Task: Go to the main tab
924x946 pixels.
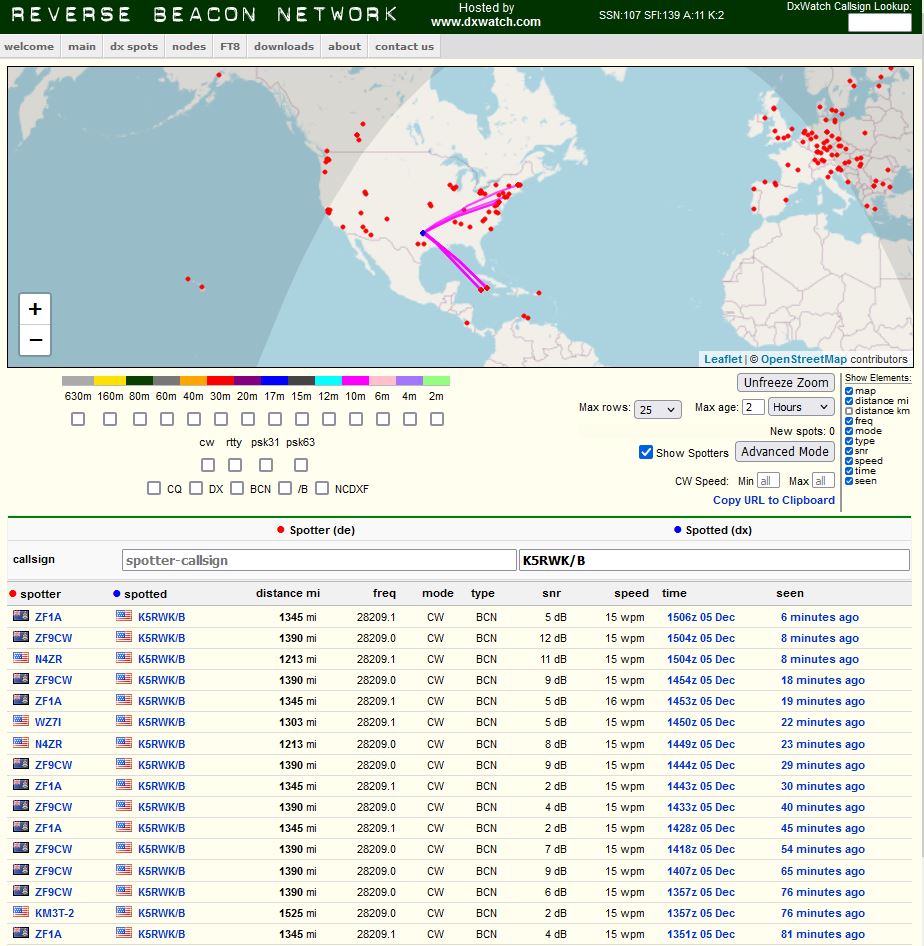Action: [81, 46]
